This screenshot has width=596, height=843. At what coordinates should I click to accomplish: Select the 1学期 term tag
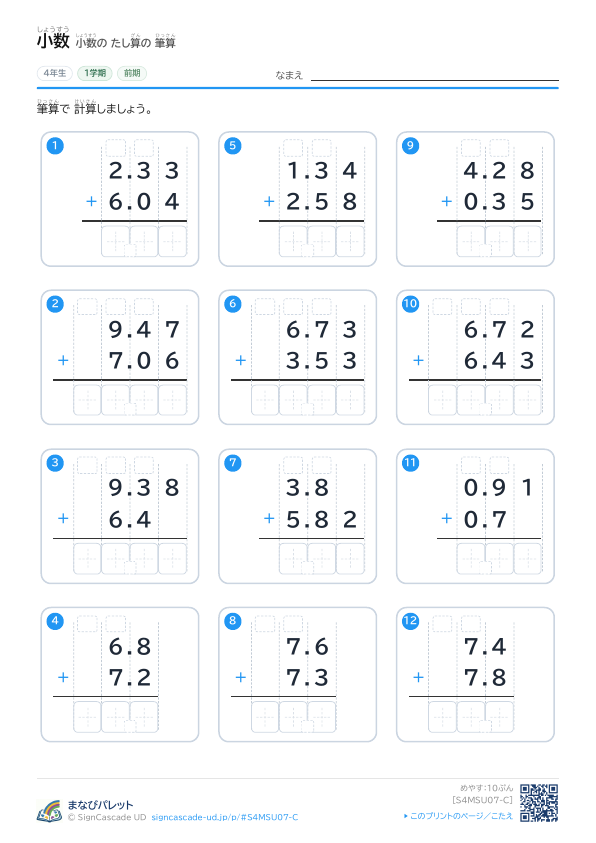point(95,73)
